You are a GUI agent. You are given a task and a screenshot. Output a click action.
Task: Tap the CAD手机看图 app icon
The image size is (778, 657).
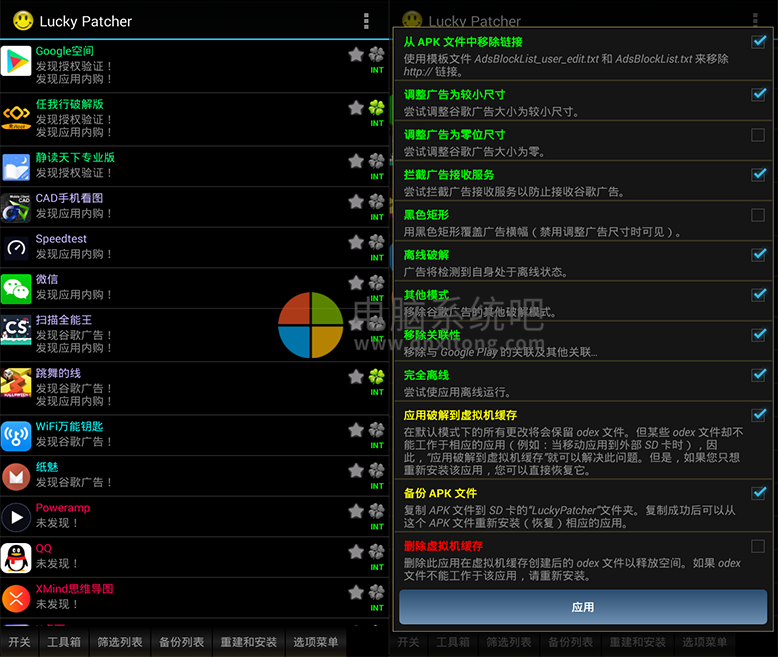pyautogui.click(x=16, y=207)
